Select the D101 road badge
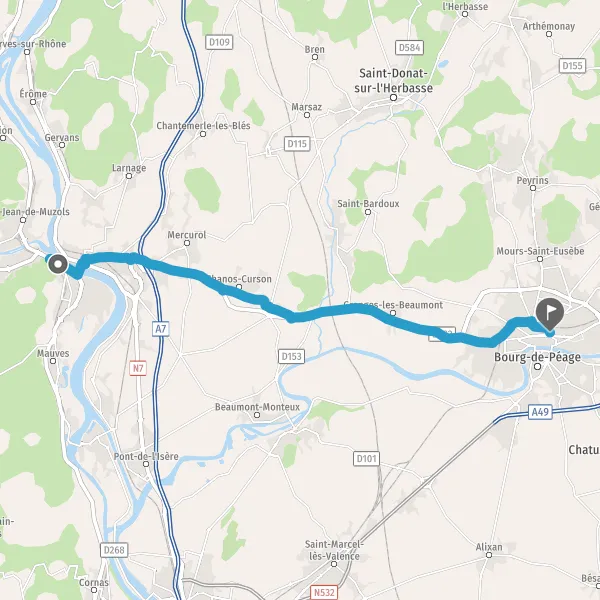The image size is (600, 600). pyautogui.click(x=367, y=458)
